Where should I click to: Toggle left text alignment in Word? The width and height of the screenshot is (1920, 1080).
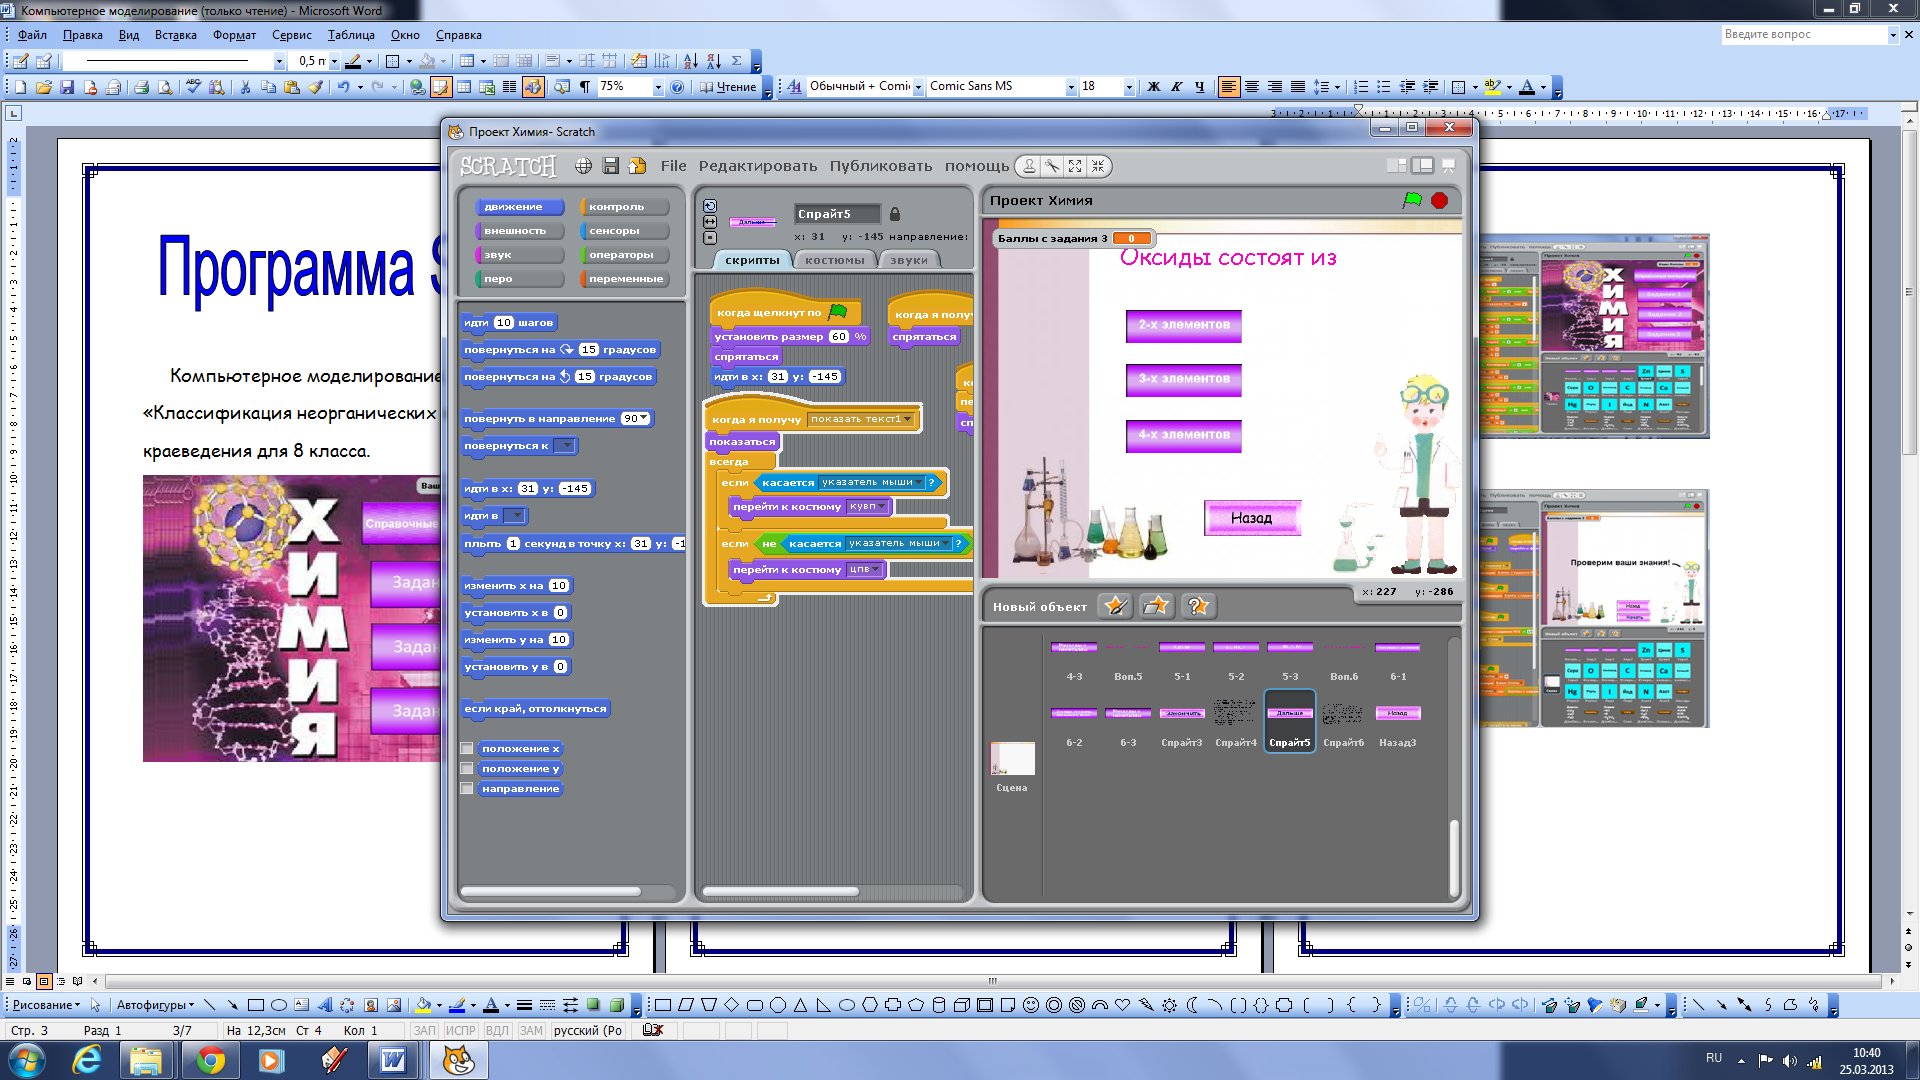pos(1228,87)
